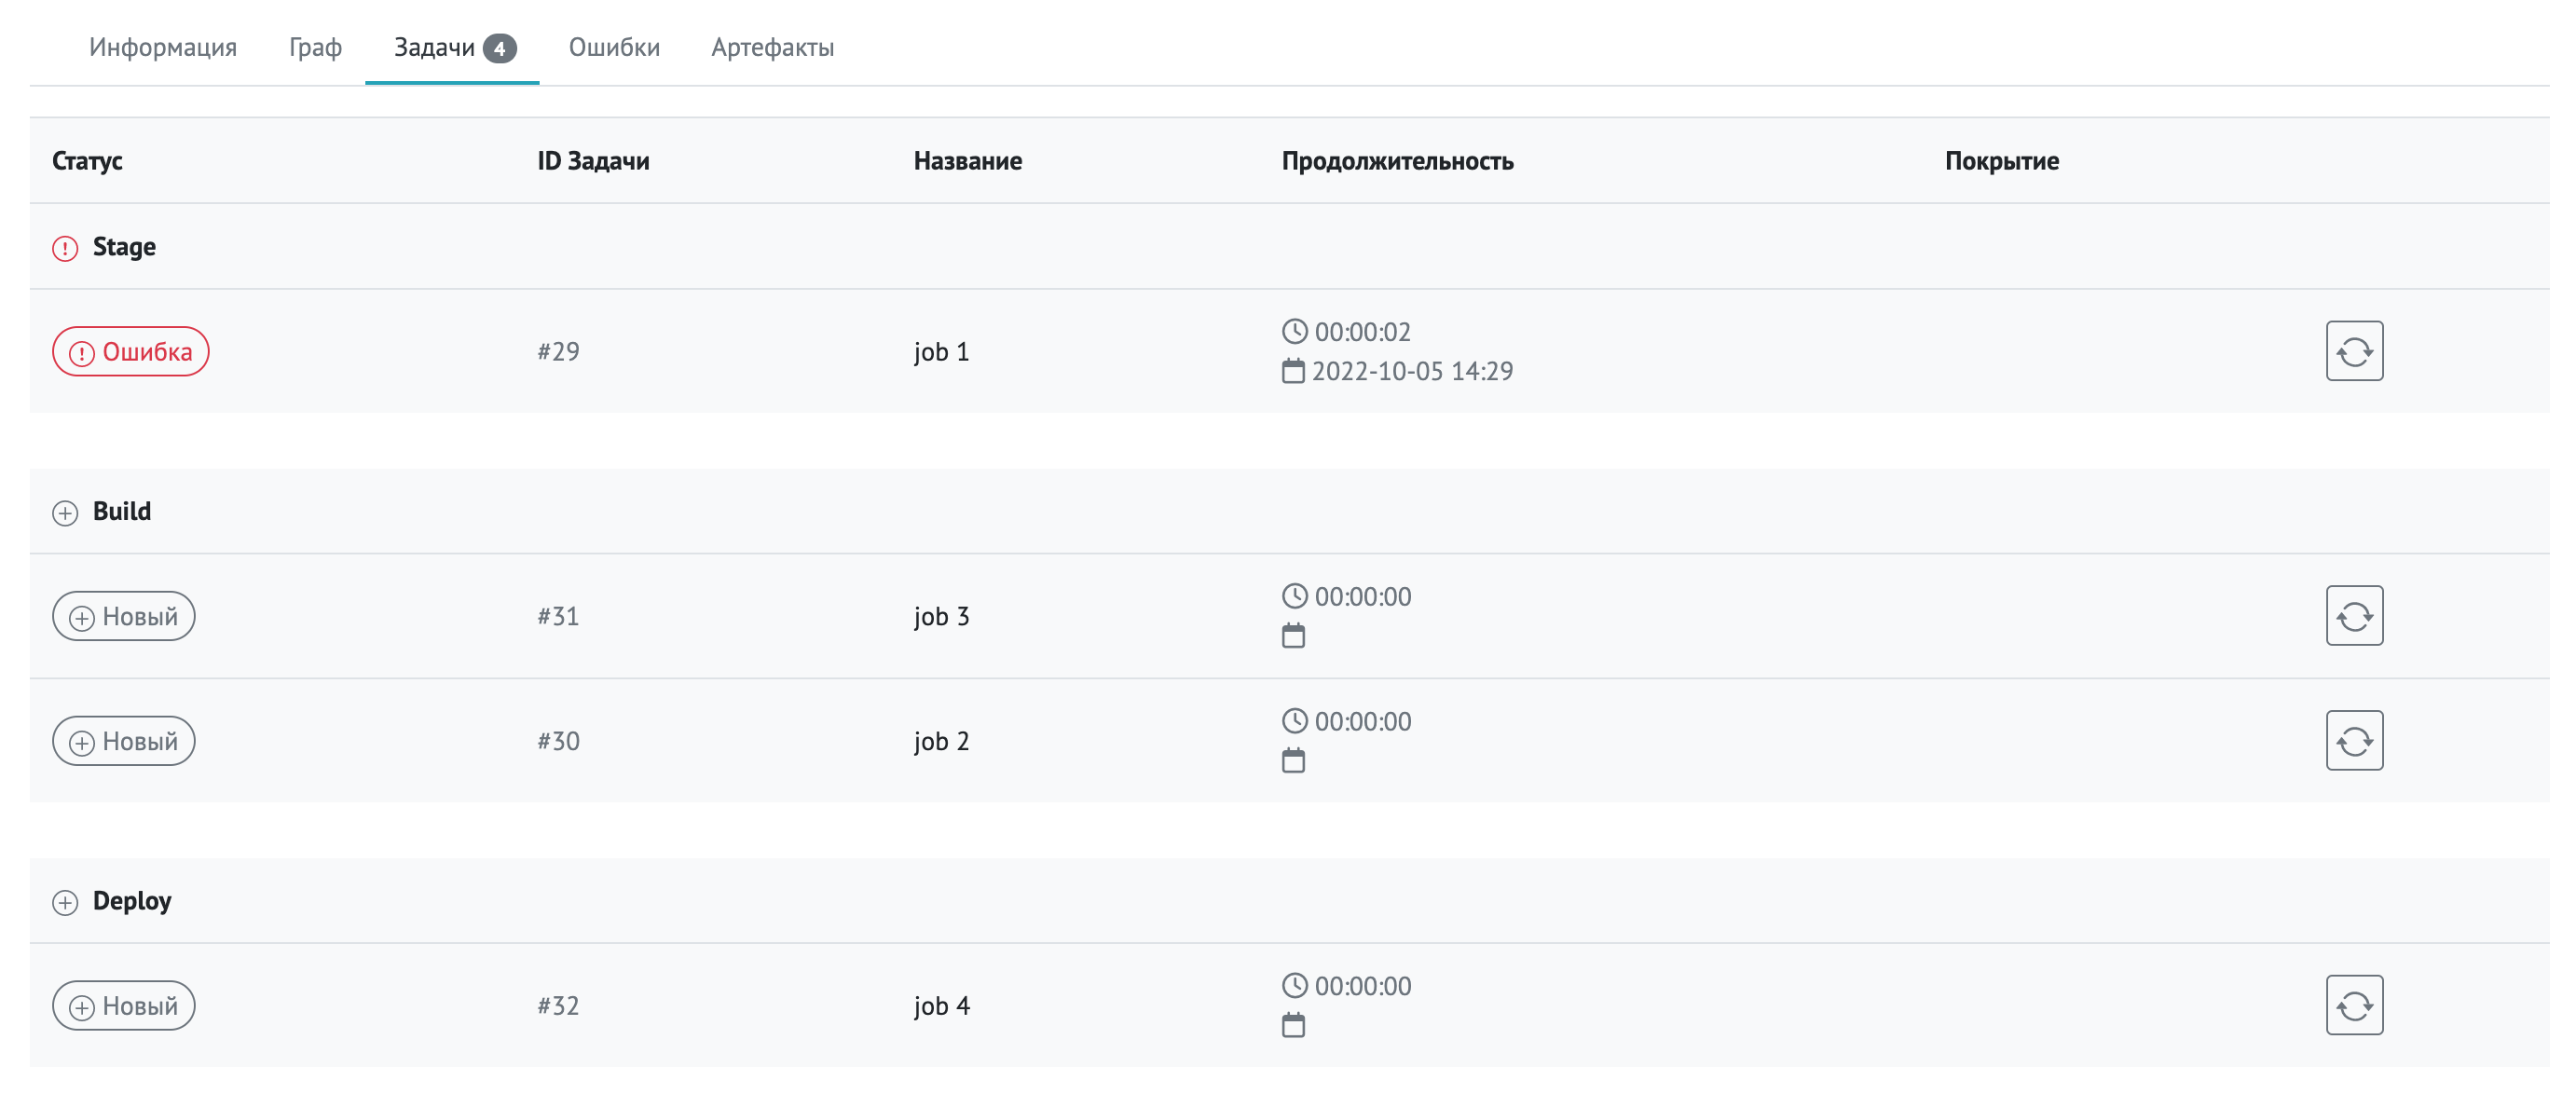The height and width of the screenshot is (1094, 2576).
Task: Click the job 1 name
Action: (x=941, y=352)
